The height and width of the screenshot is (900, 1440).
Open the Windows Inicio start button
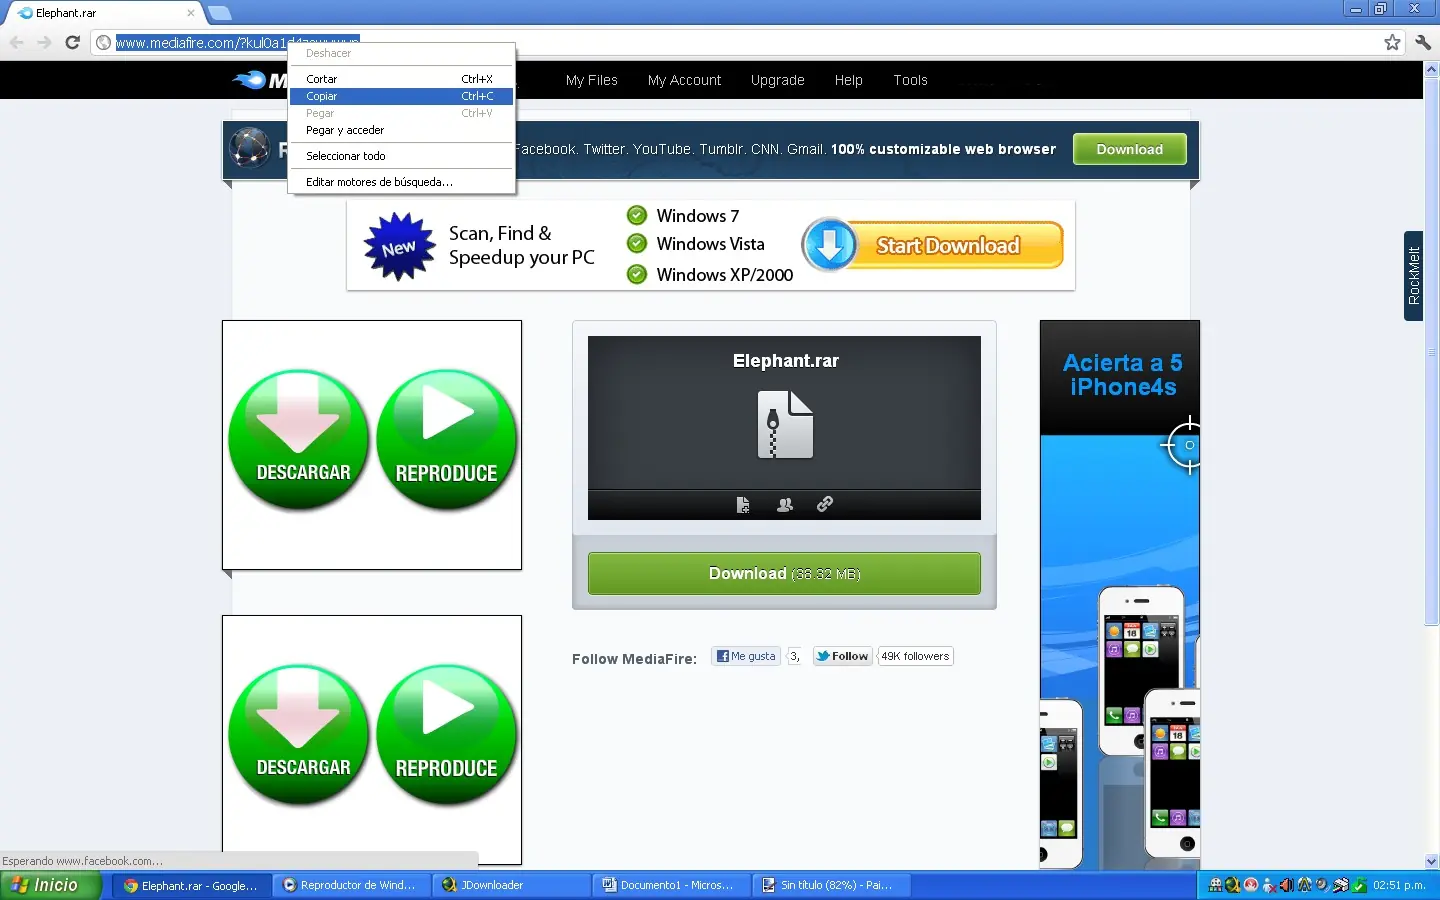50,885
